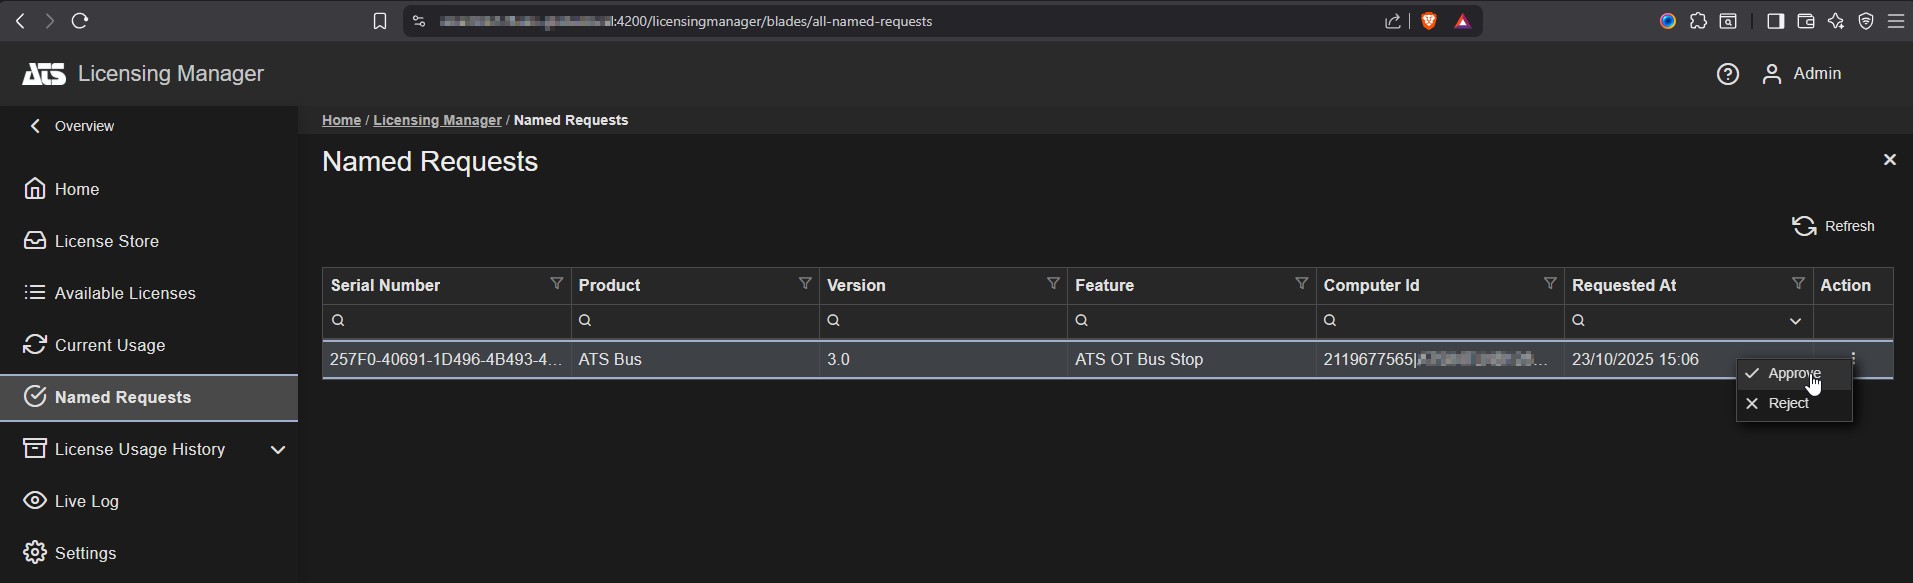
Task: Open License Store from sidebar
Action: point(106,241)
